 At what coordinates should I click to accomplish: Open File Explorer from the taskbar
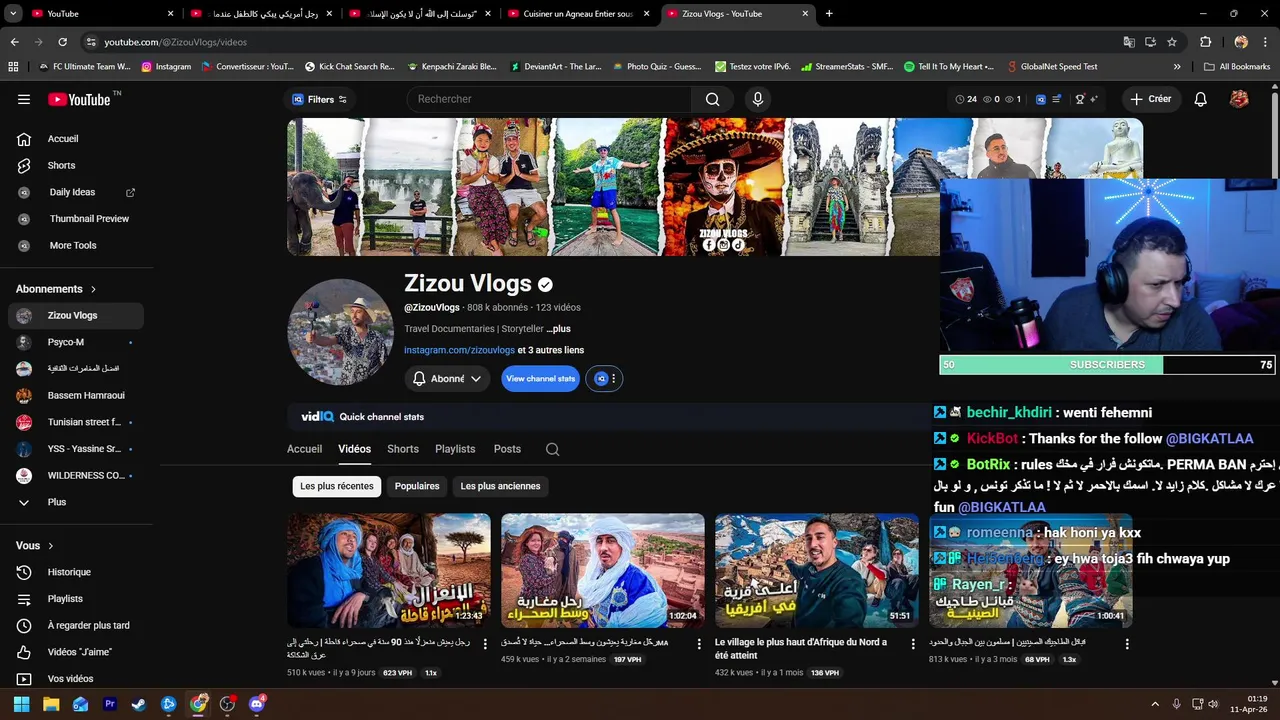coord(51,704)
